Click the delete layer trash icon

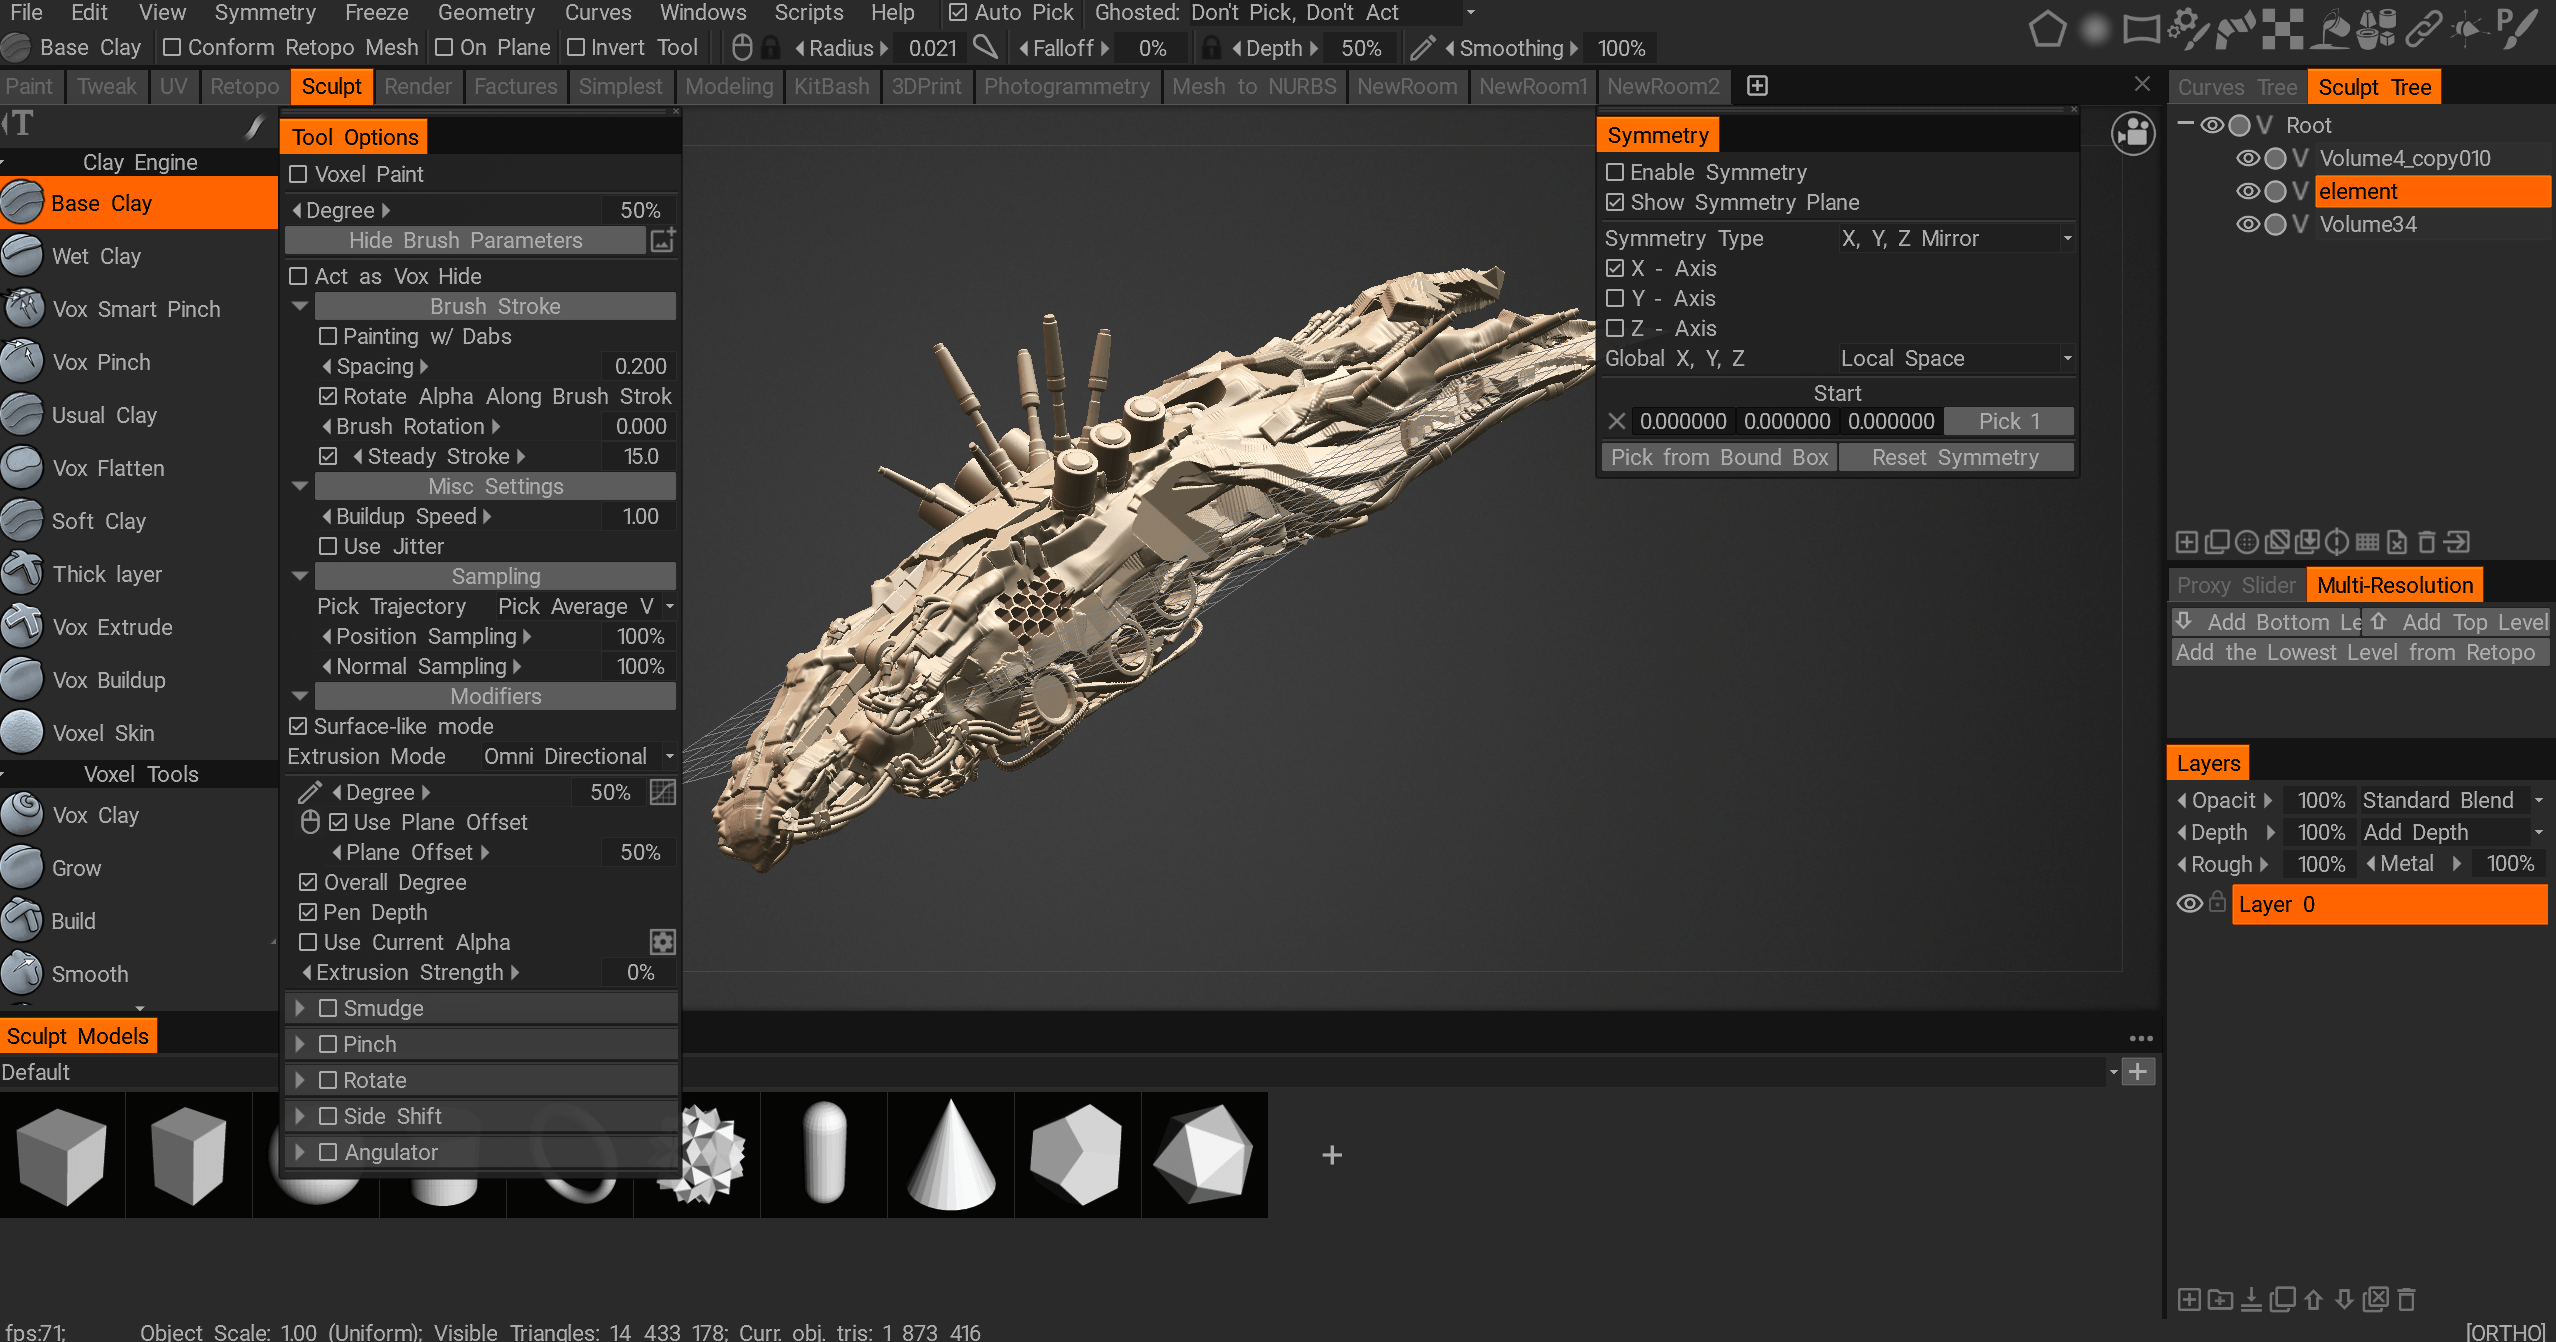pyautogui.click(x=2407, y=1299)
